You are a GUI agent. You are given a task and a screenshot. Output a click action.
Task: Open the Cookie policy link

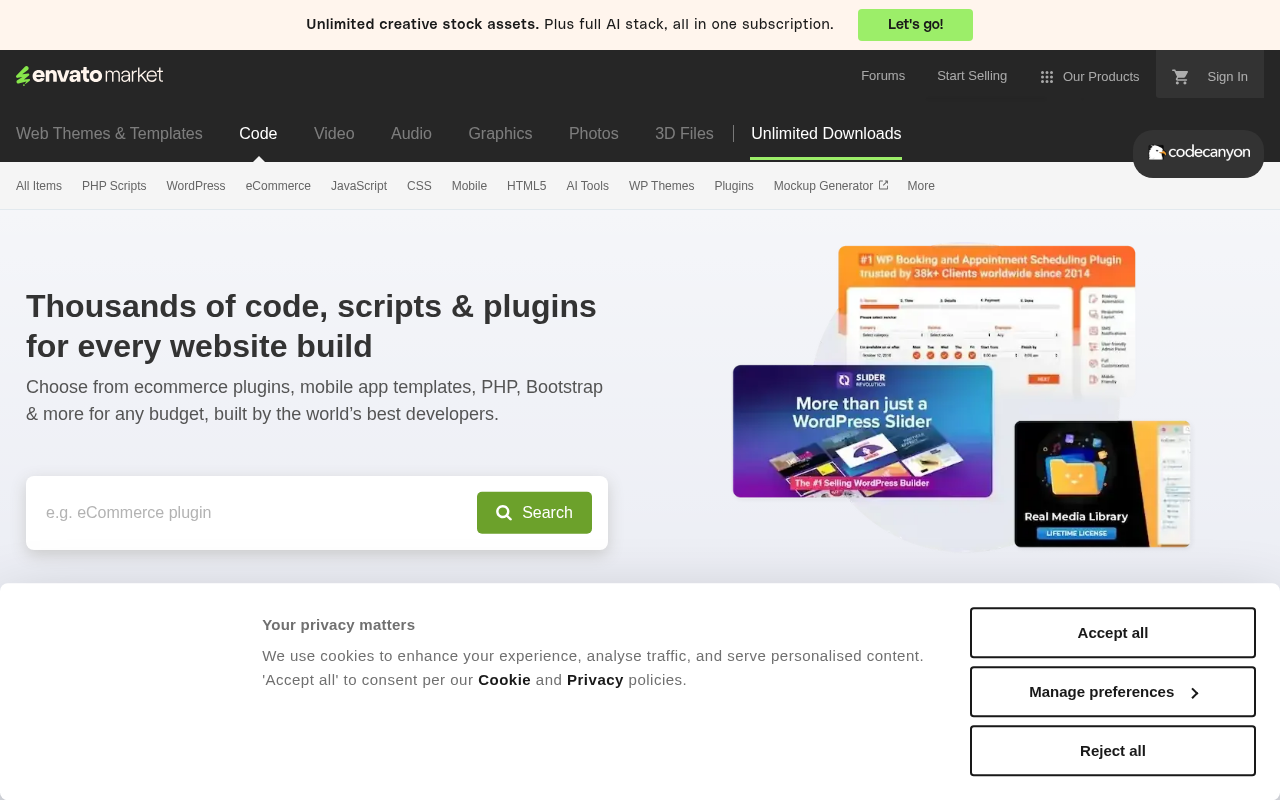504,680
